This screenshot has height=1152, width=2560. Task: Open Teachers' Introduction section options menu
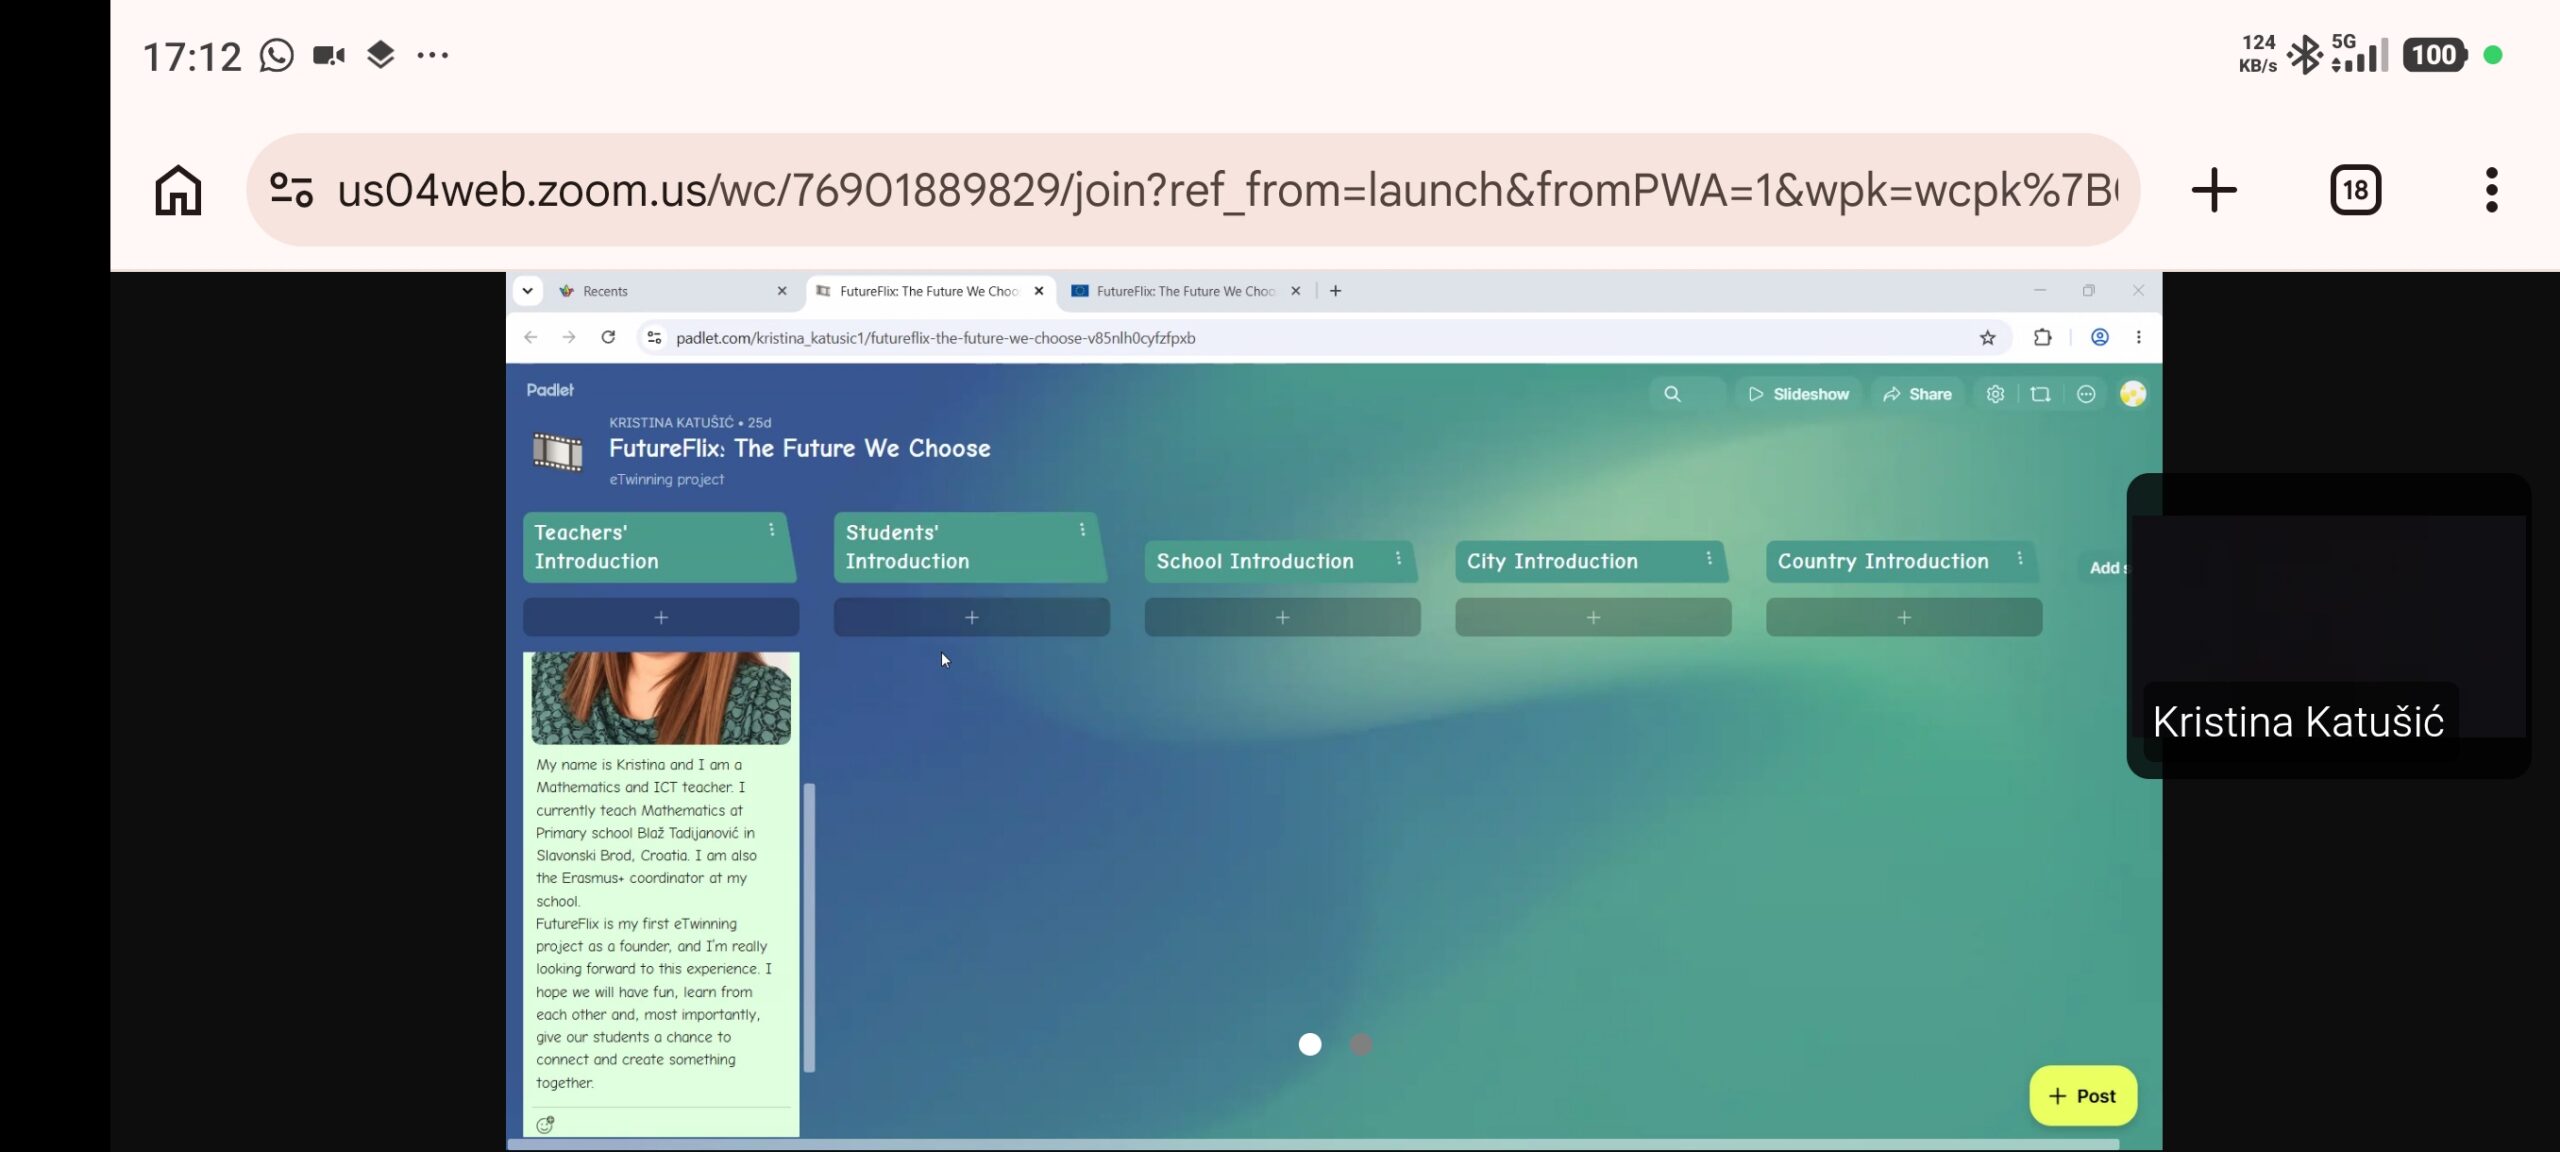[771, 530]
